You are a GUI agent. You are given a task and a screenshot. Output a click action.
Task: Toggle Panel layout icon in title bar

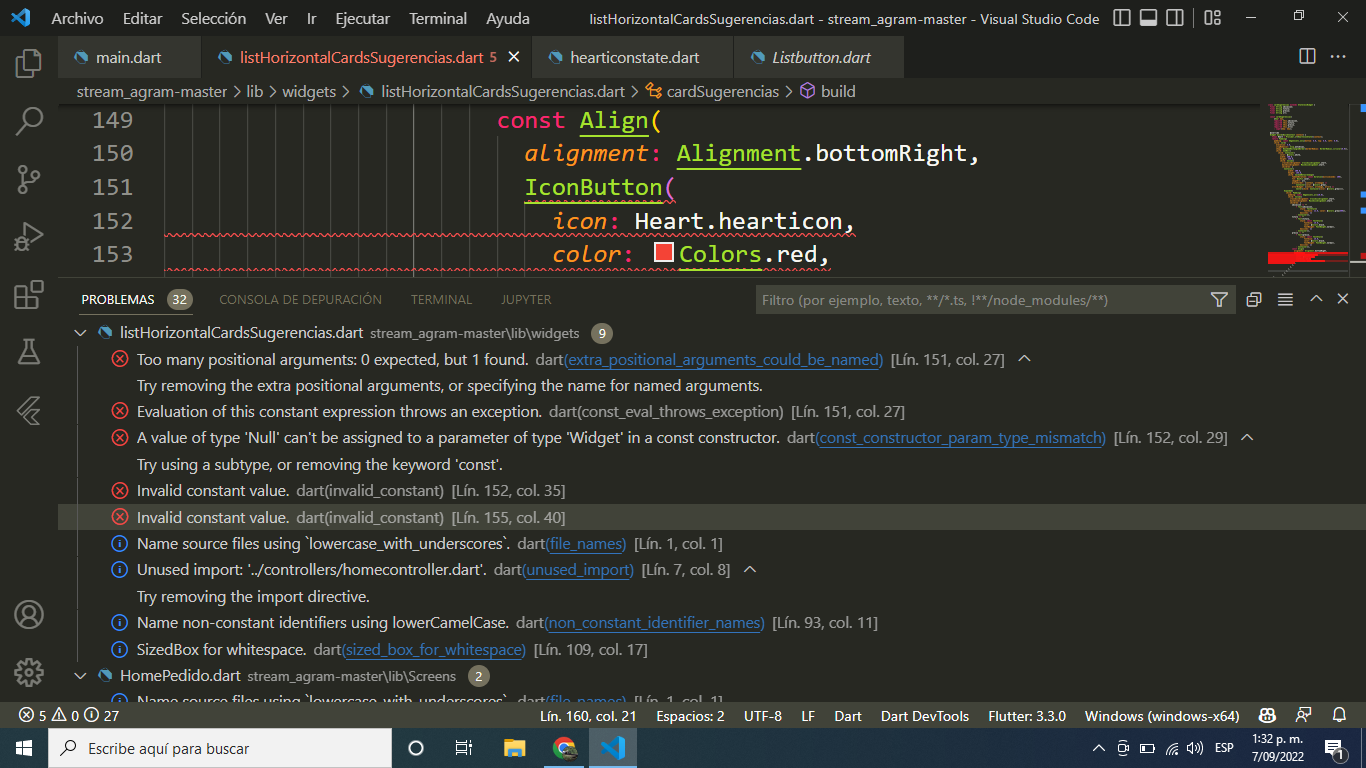click(1149, 18)
